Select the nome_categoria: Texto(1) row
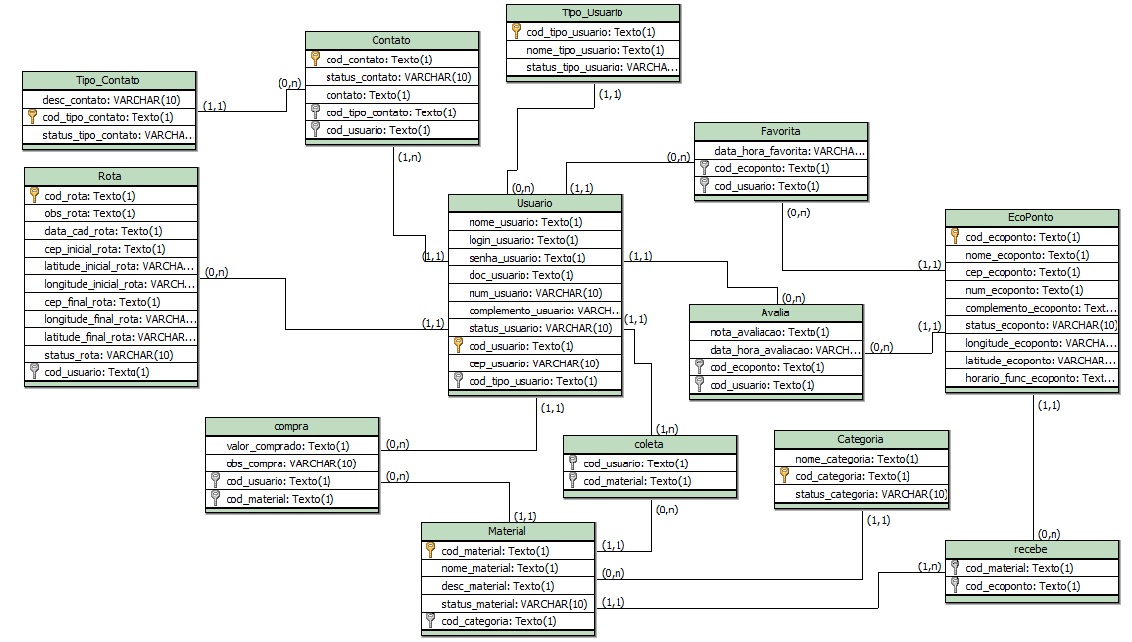Viewport: 1132px width, 642px height. [861, 459]
